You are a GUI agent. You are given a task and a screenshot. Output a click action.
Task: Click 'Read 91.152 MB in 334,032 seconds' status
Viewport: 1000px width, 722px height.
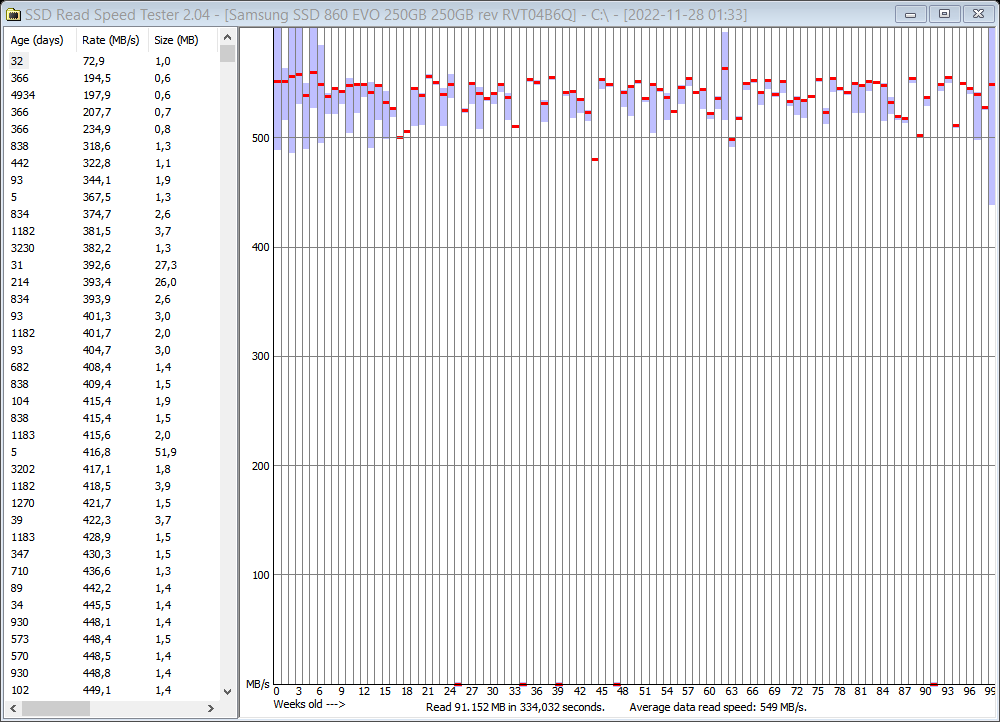515,707
